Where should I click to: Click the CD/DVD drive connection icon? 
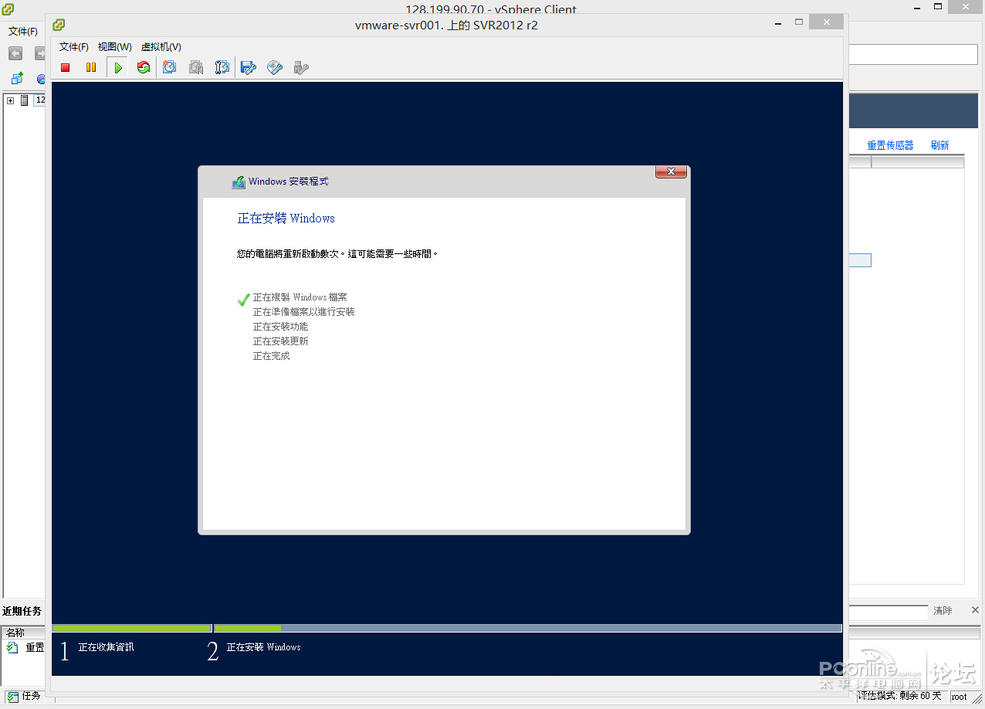pyautogui.click(x=275, y=67)
